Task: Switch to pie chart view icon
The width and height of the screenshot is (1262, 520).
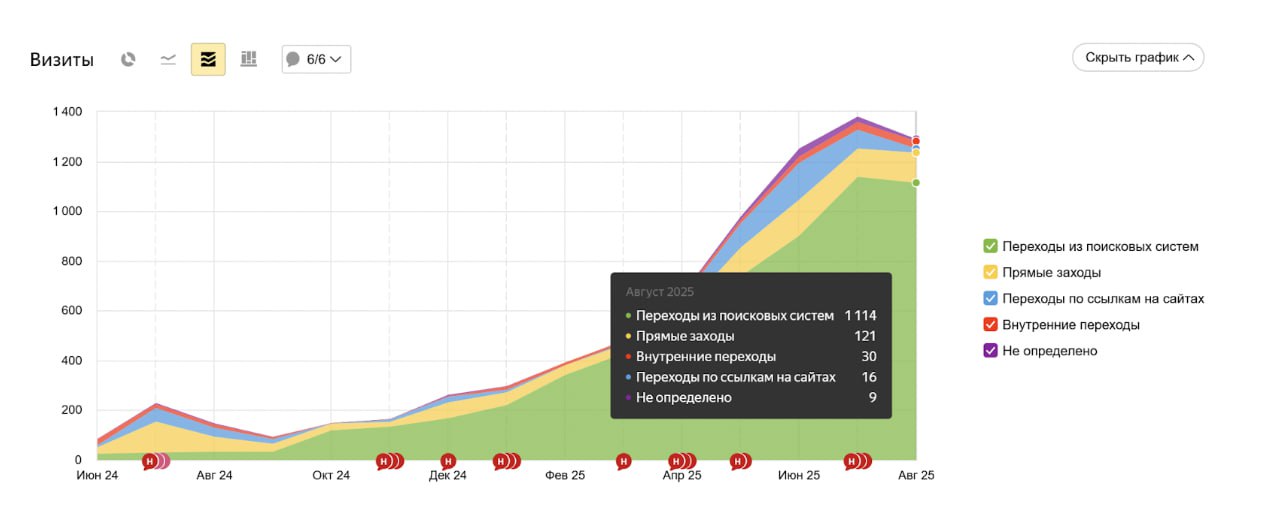Action: 128,59
